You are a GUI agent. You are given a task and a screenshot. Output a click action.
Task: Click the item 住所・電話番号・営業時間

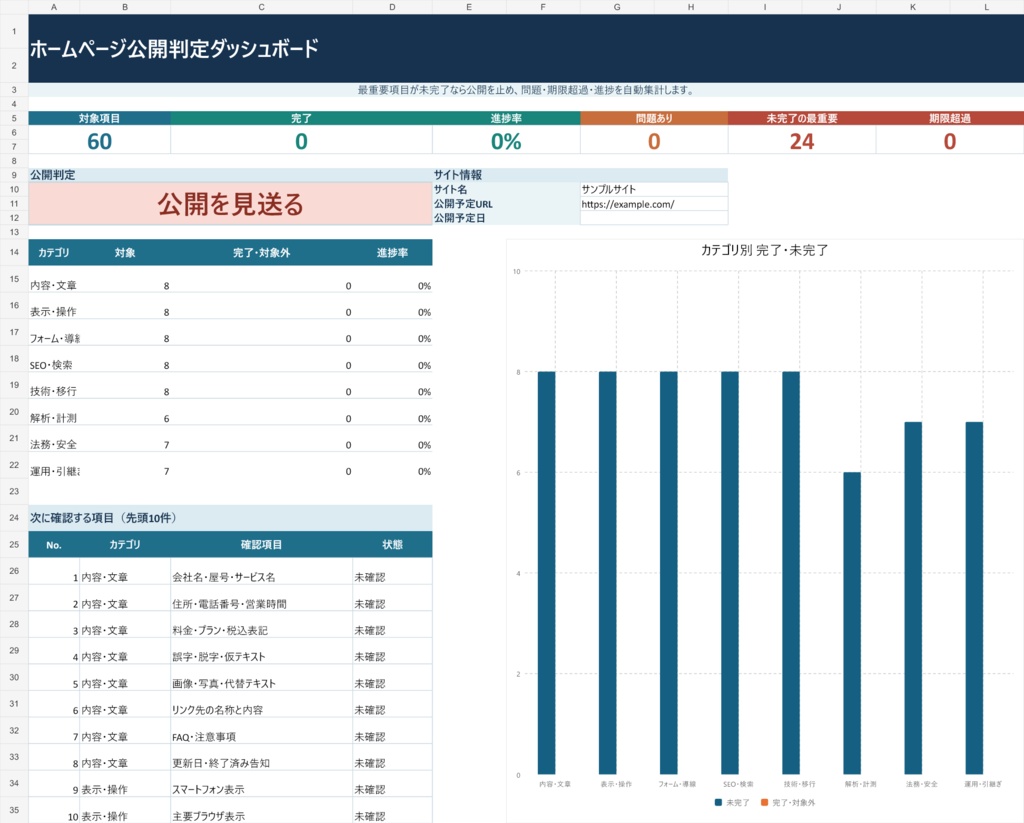pos(229,604)
